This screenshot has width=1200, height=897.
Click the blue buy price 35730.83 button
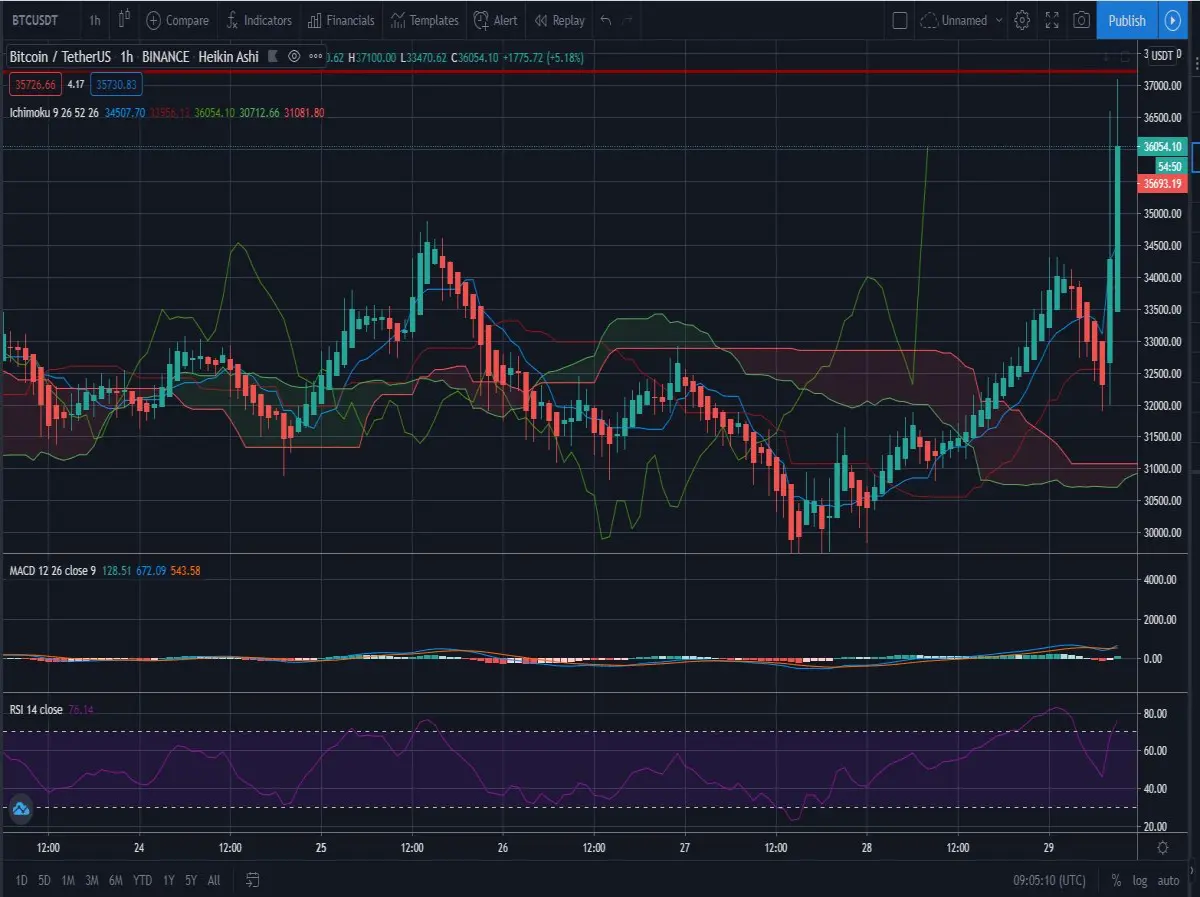pos(117,85)
